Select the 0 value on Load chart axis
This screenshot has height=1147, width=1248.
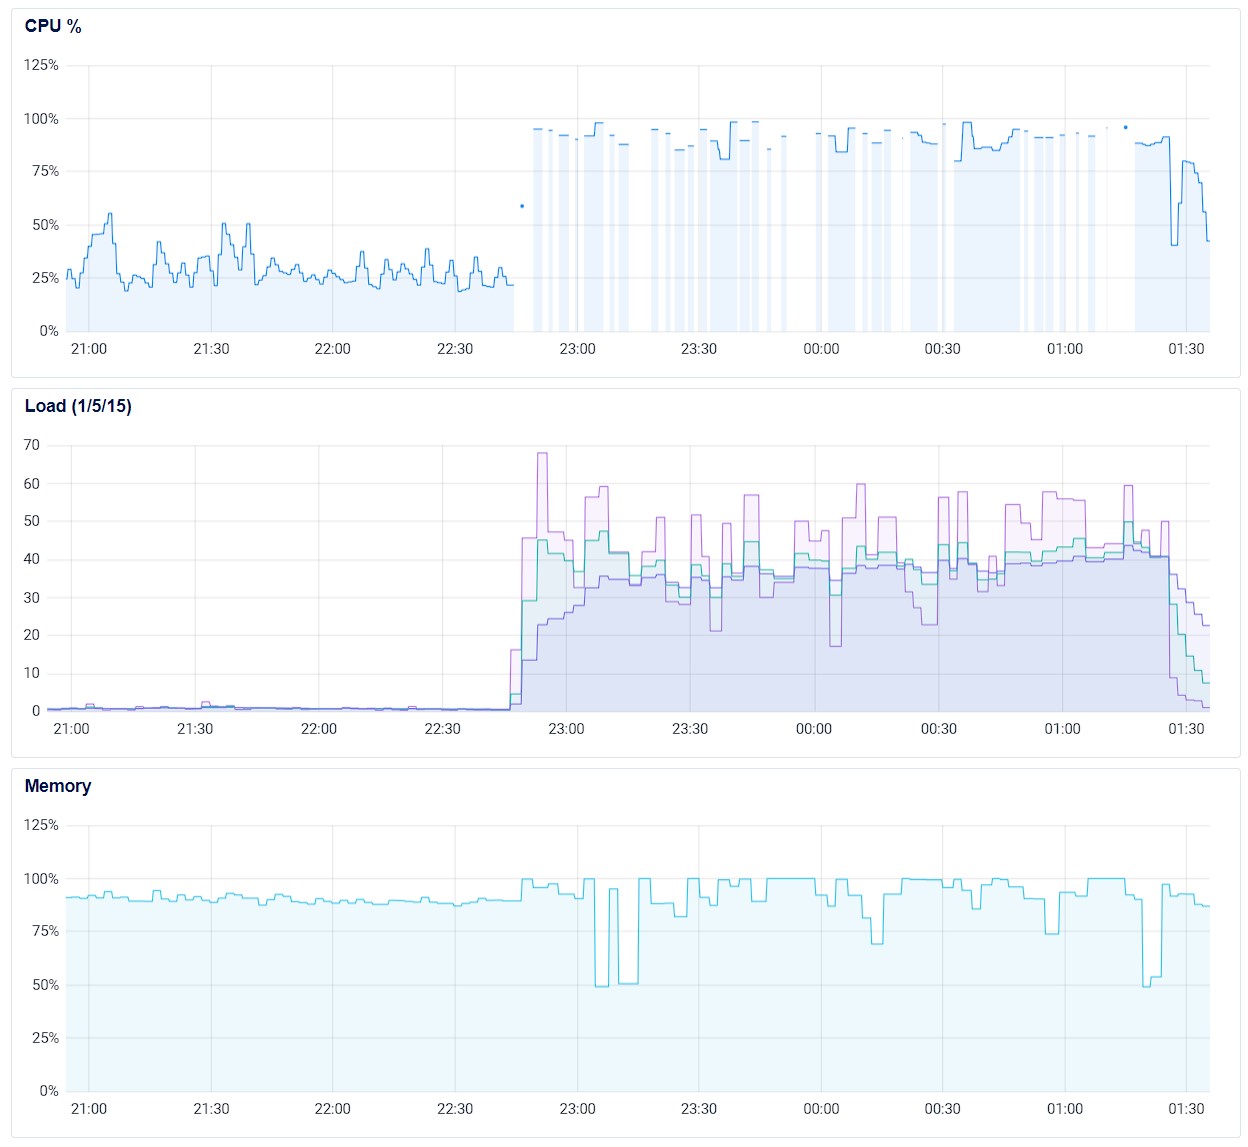36,711
